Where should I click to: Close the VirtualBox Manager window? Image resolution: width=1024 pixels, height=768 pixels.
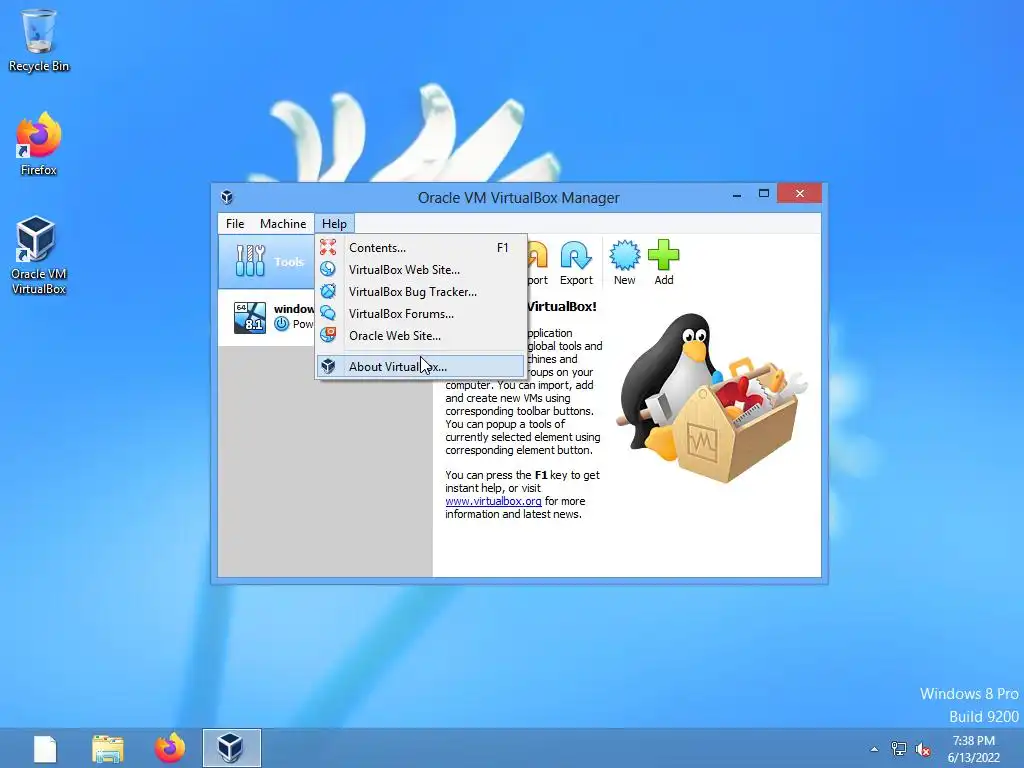[x=799, y=194]
